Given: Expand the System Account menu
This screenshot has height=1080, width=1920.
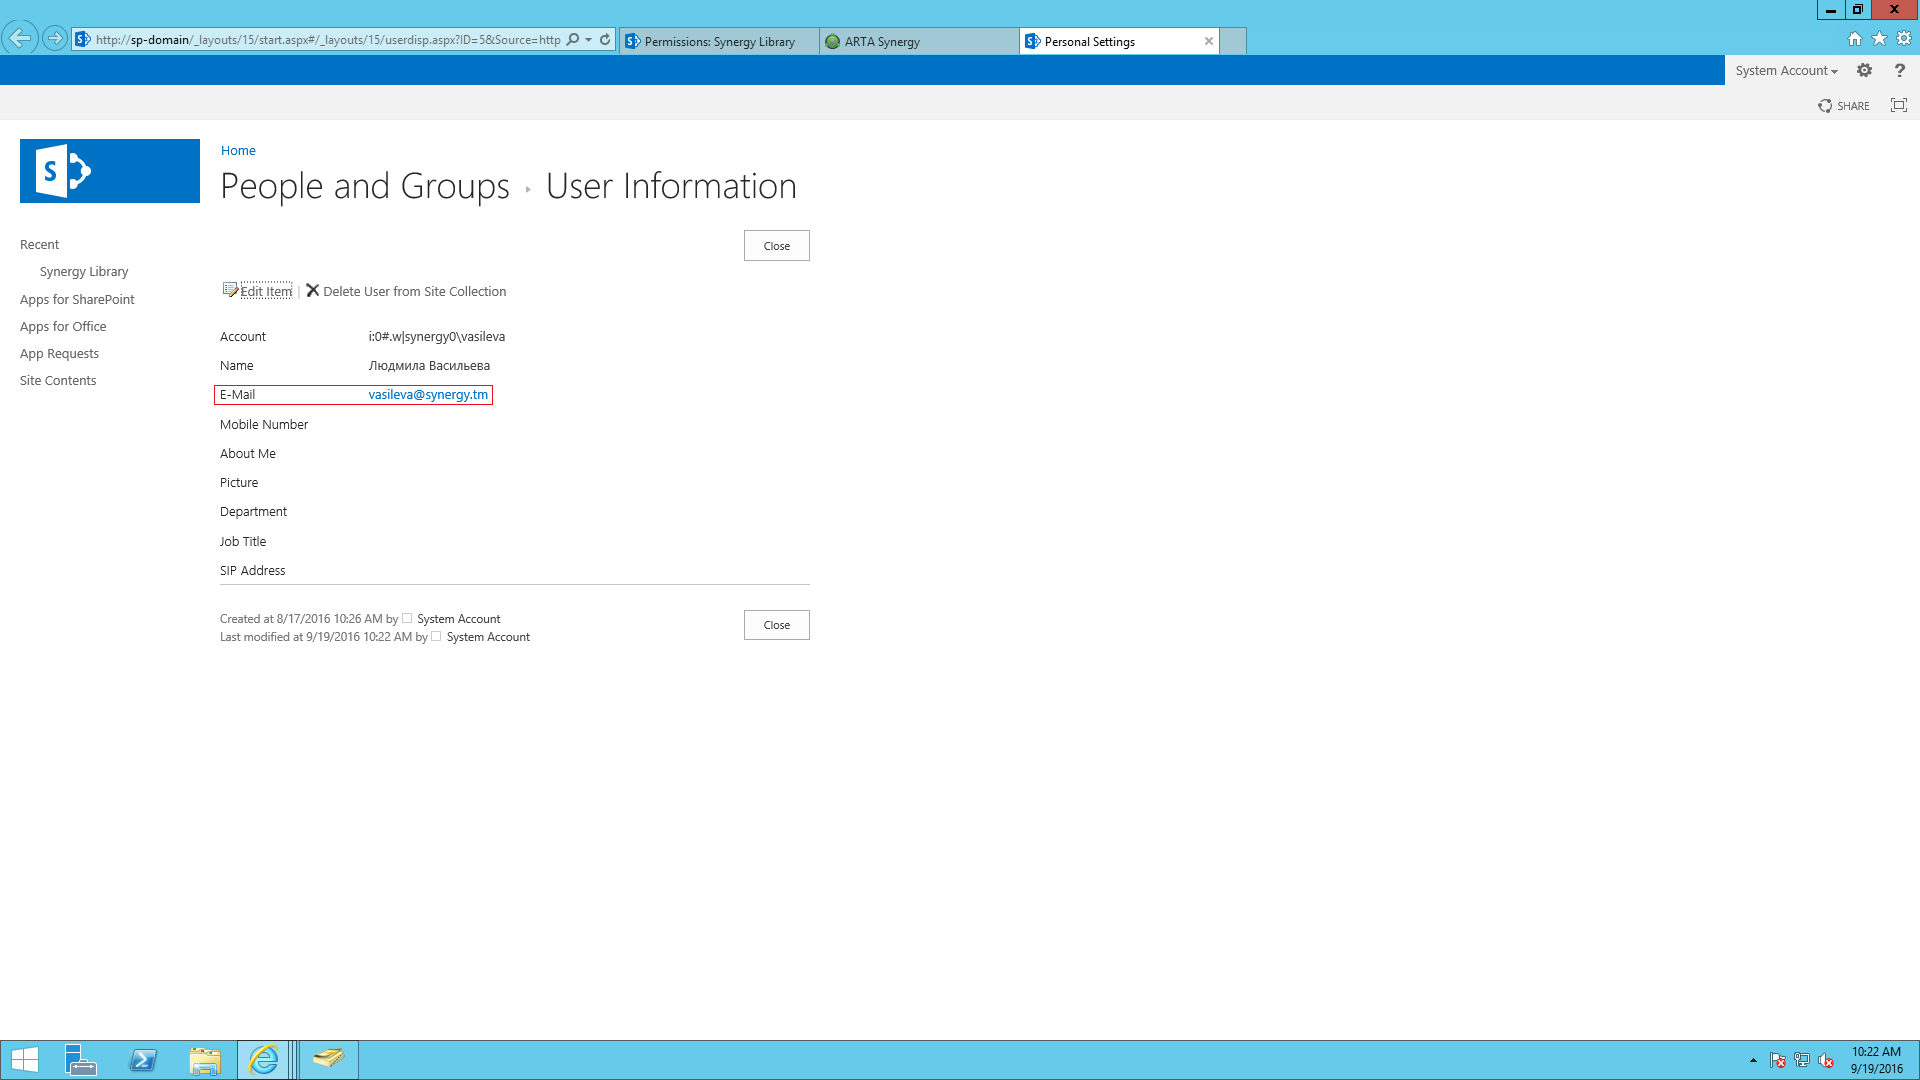Looking at the screenshot, I should coord(1786,70).
